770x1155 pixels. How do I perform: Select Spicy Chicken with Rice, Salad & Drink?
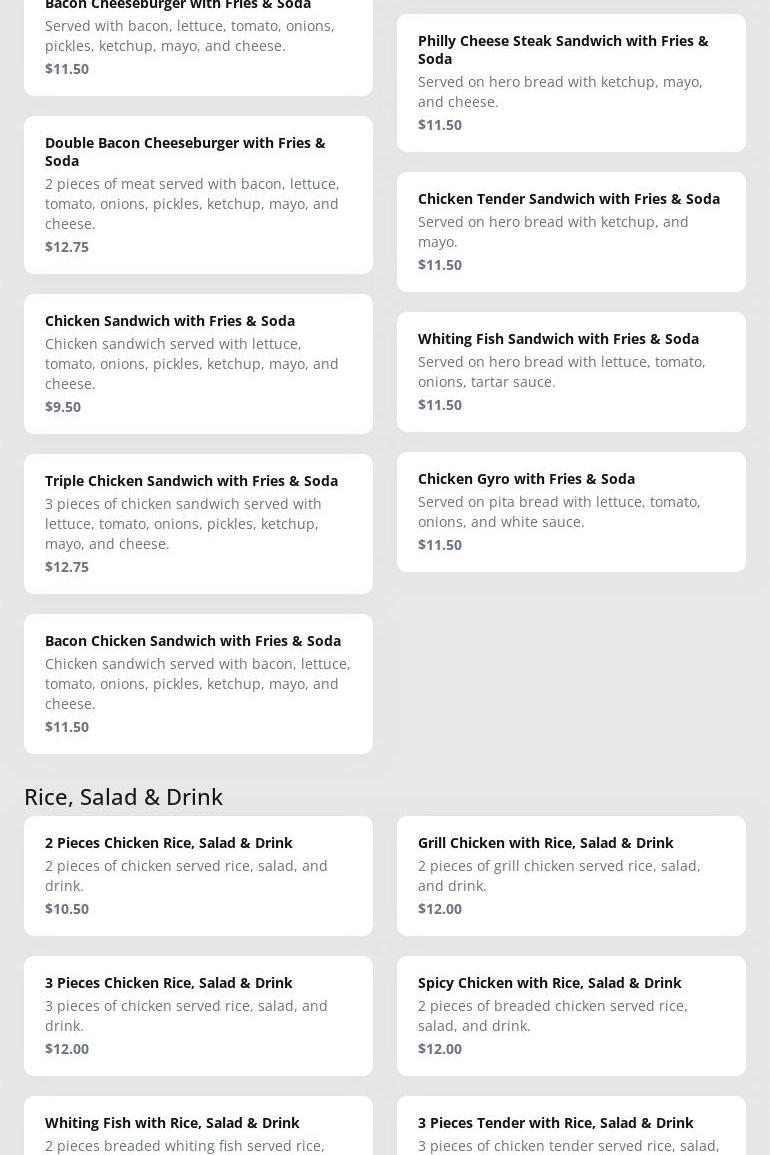click(571, 1016)
